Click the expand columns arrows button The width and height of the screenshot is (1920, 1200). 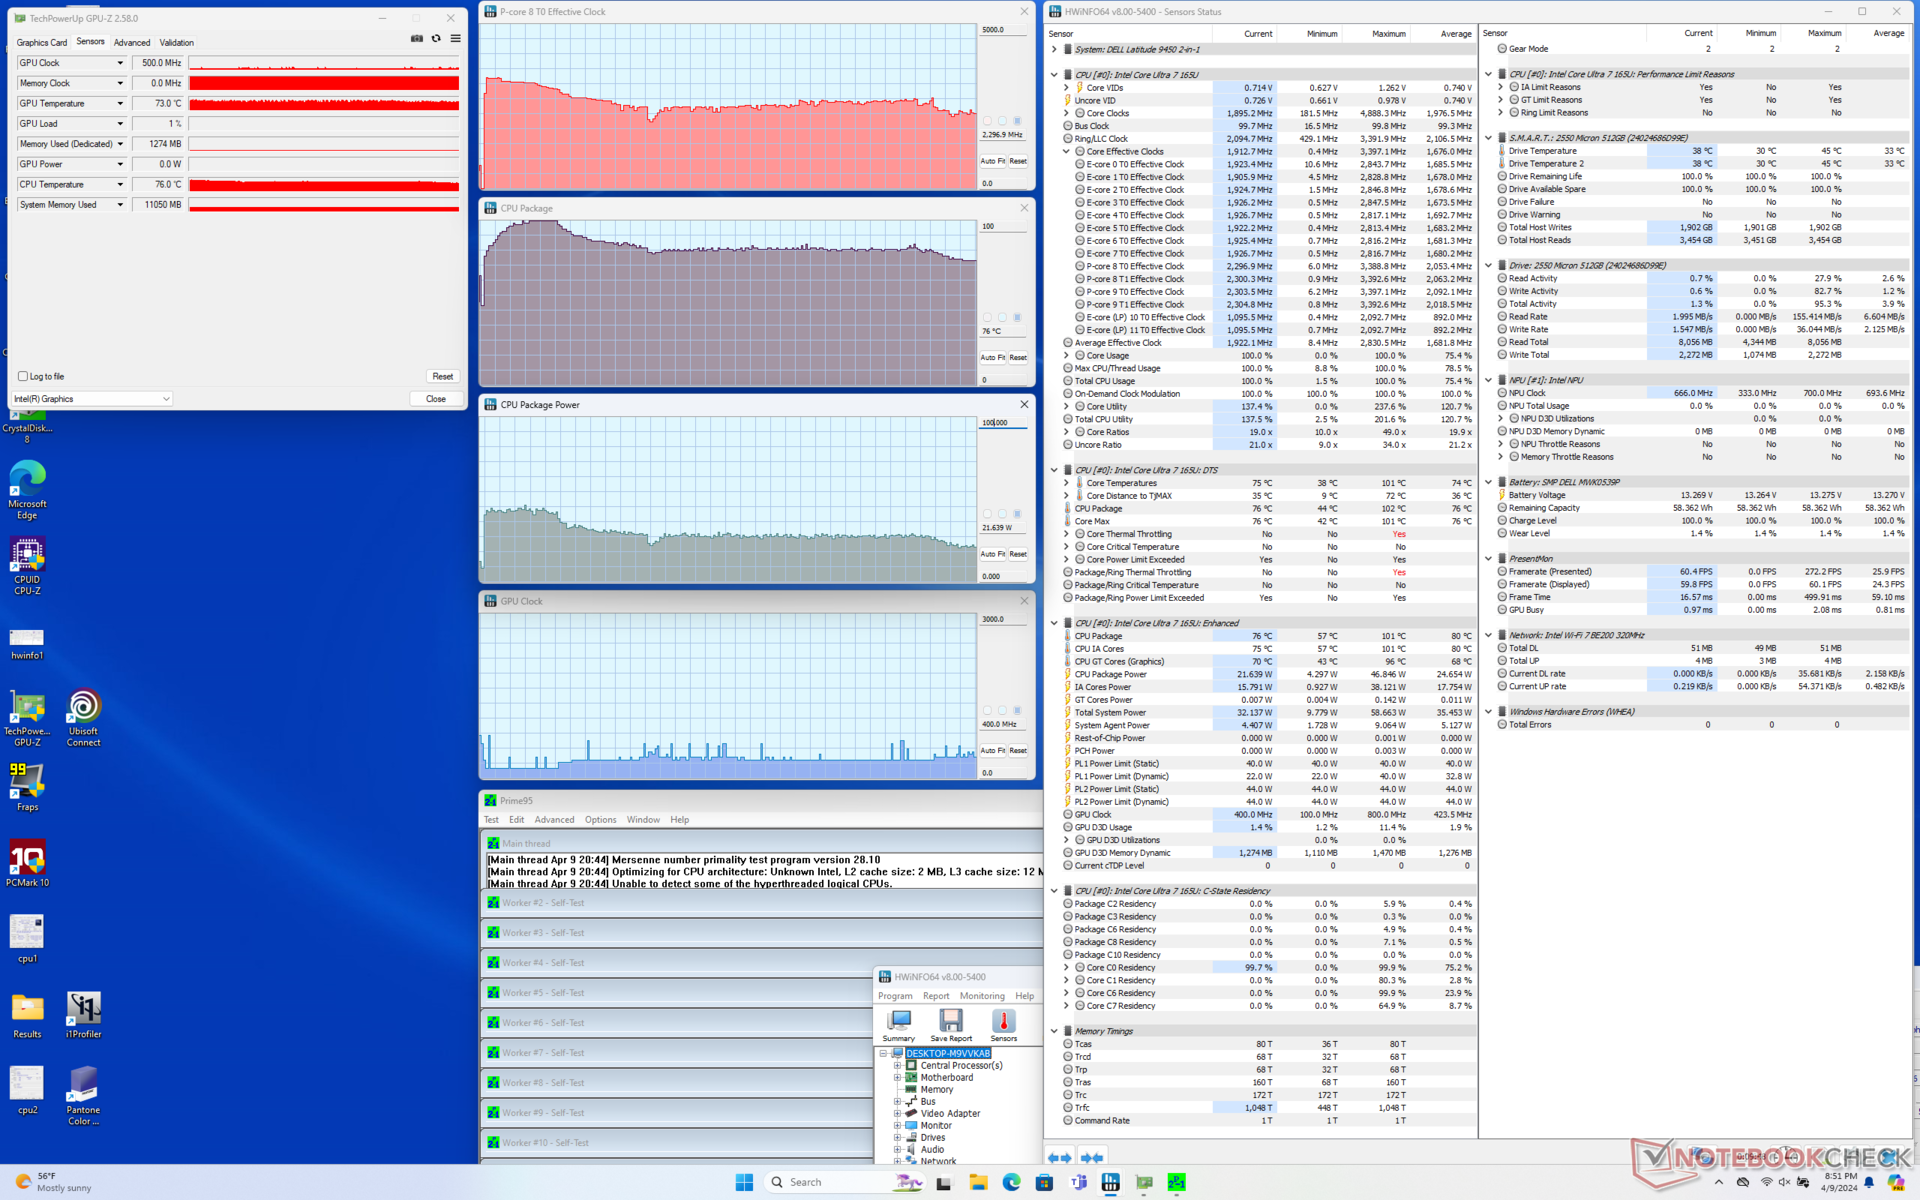point(1061,1158)
